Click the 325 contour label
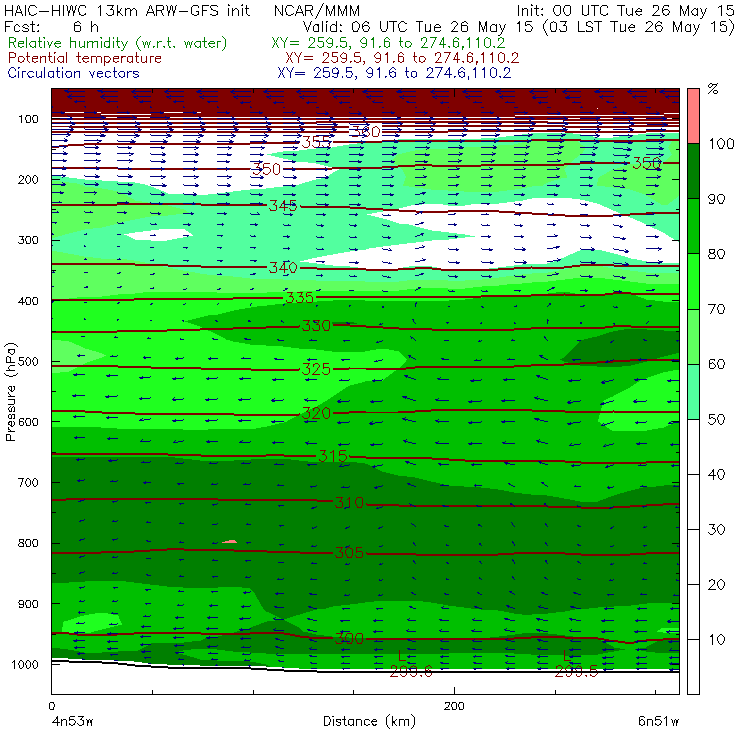This screenshot has width=740, height=740. pyautogui.click(x=316, y=369)
